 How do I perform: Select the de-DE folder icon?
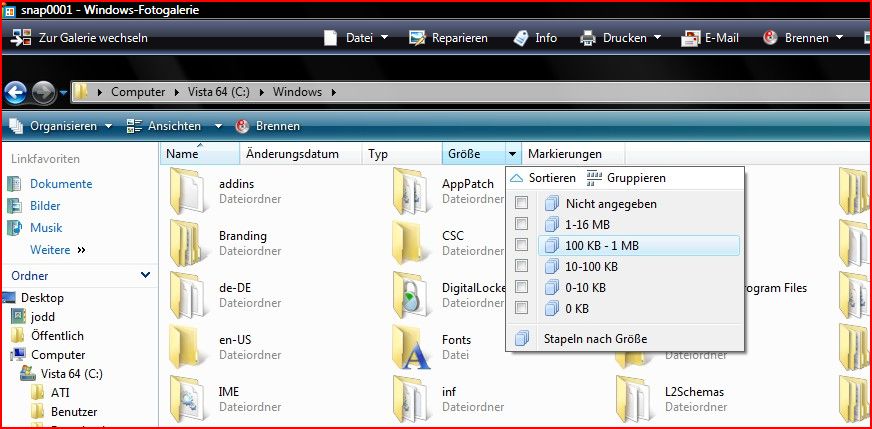187,295
